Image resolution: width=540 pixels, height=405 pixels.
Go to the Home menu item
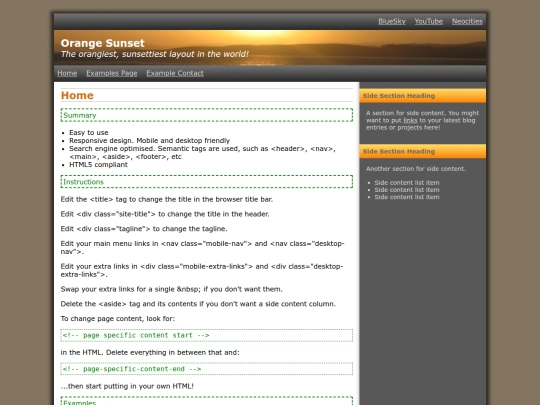tap(67, 73)
